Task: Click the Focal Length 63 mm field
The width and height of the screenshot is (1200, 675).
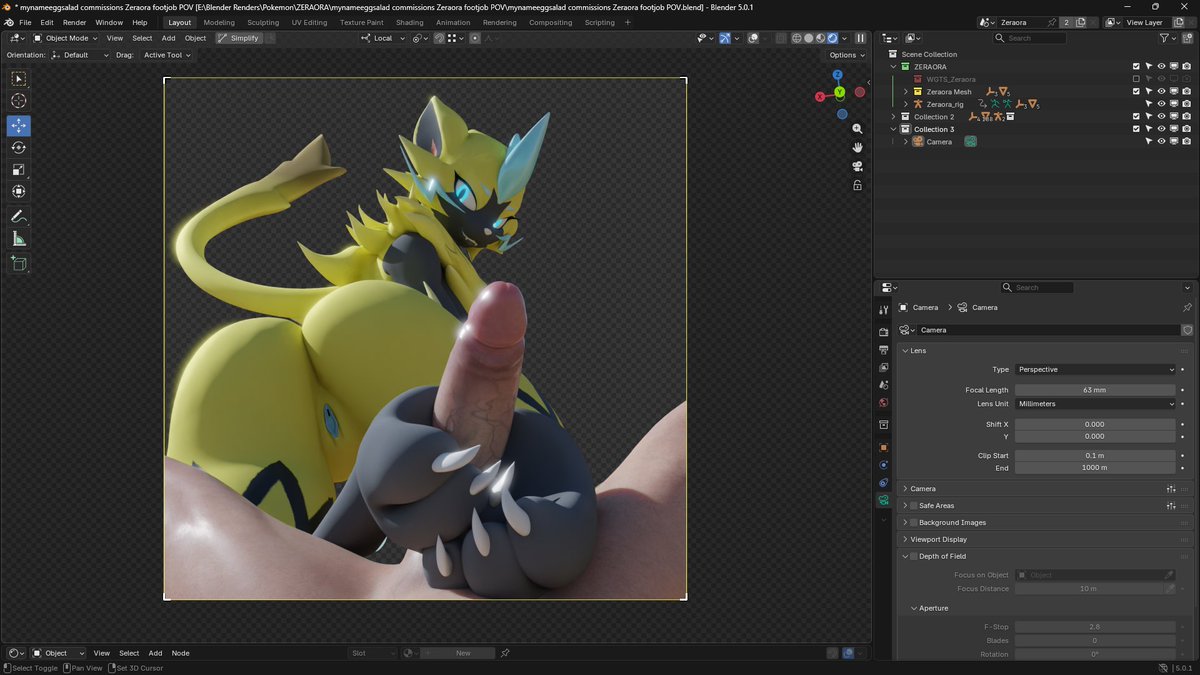Action: (1095, 390)
